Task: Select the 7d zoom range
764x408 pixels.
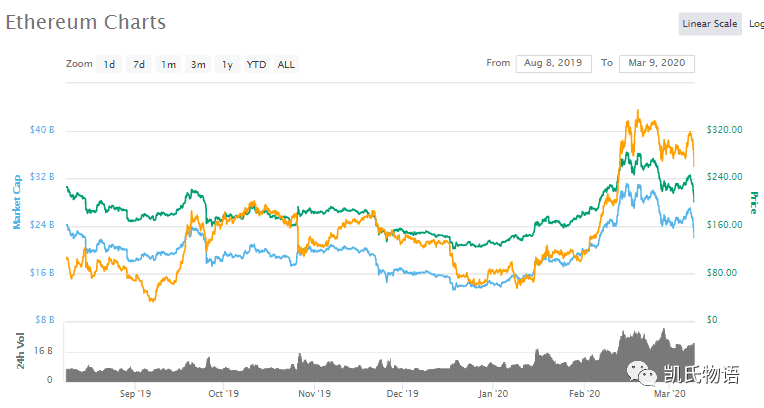Action: point(139,64)
